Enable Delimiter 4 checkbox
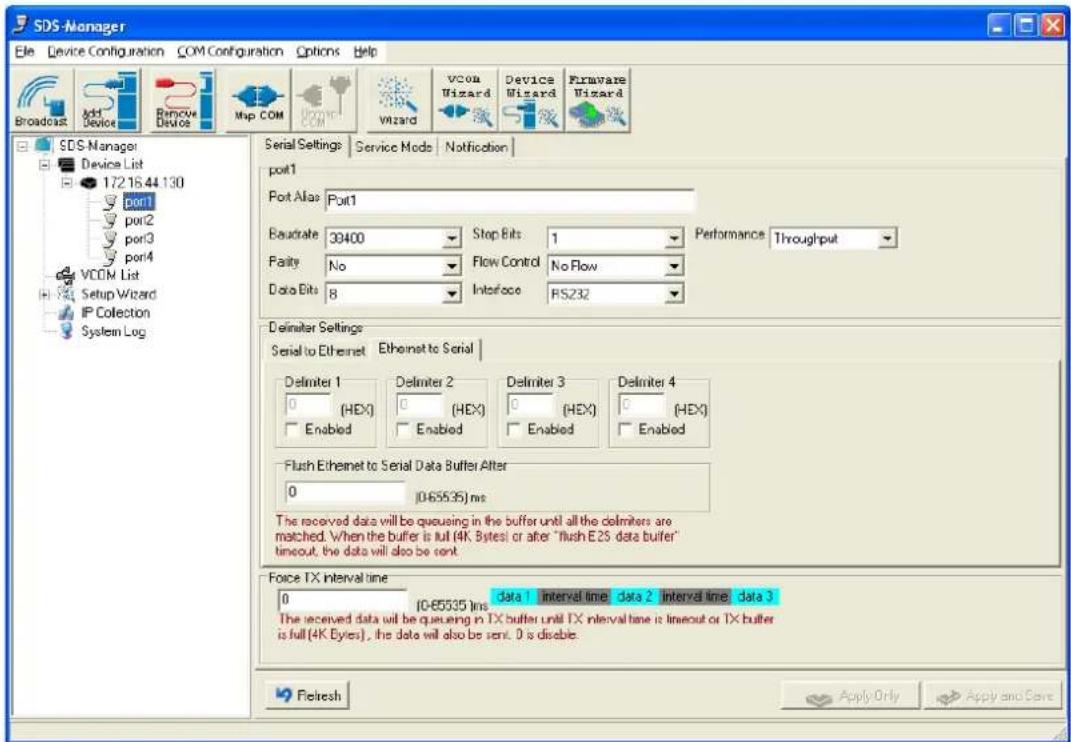The height and width of the screenshot is (742, 1071). coord(626,430)
